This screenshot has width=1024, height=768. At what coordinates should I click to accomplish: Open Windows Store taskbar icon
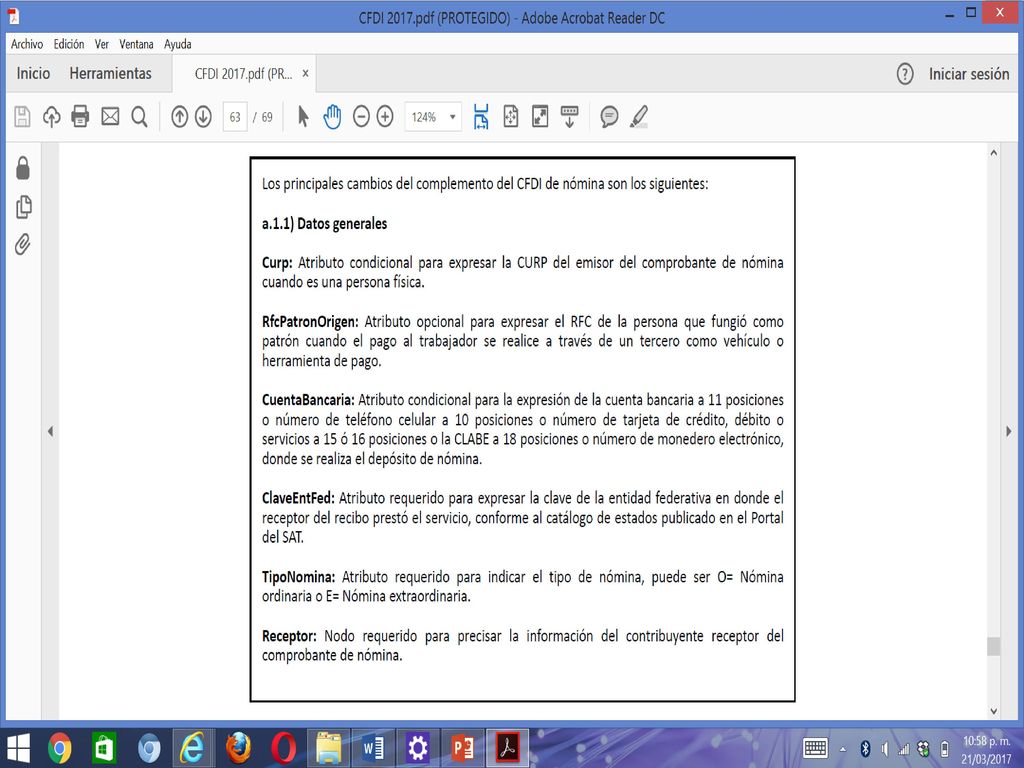(104, 748)
